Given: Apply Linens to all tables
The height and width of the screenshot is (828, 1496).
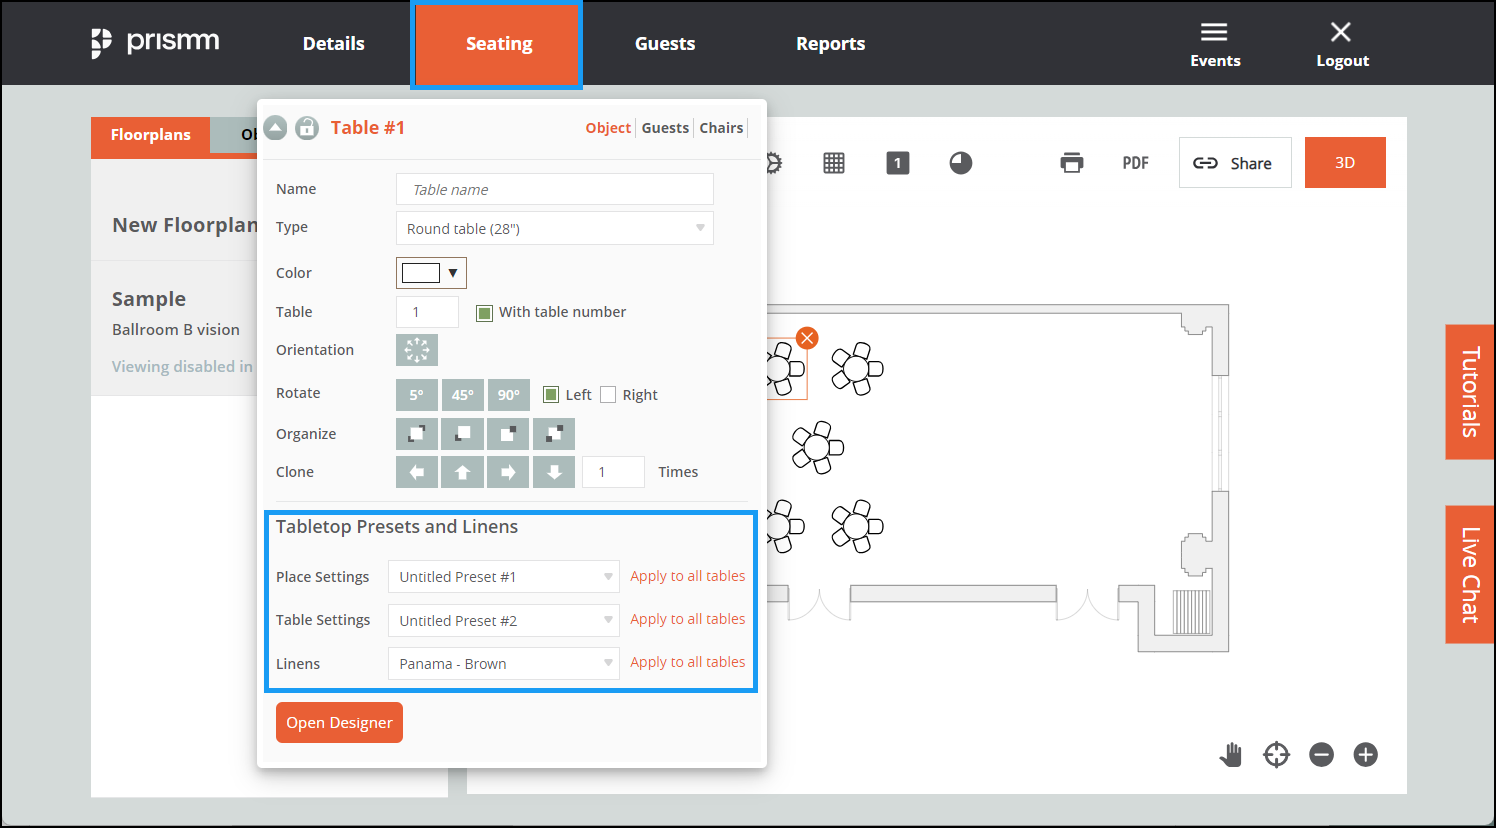Looking at the screenshot, I should point(687,662).
